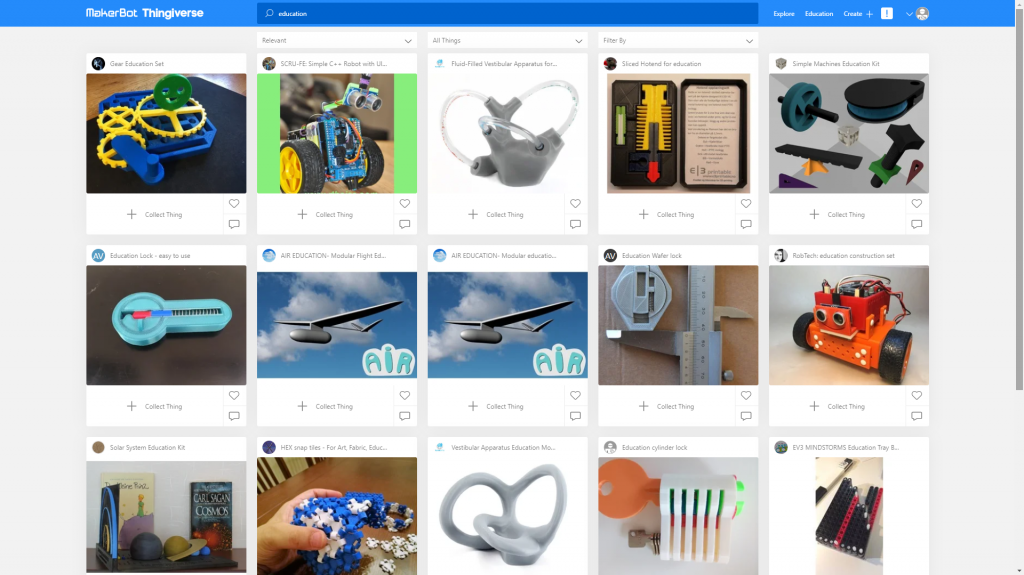The height and width of the screenshot is (575, 1024).
Task: Open the Education menu item
Action: 819,14
